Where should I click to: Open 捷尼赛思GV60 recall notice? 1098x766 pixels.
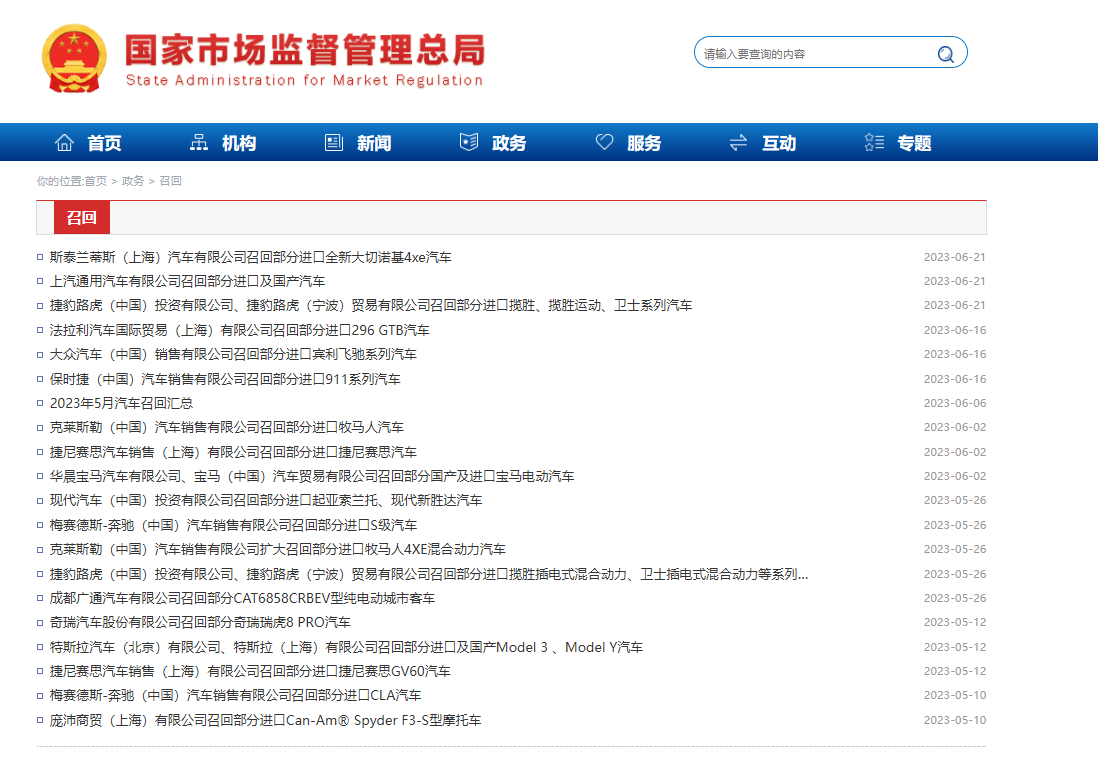[250, 671]
